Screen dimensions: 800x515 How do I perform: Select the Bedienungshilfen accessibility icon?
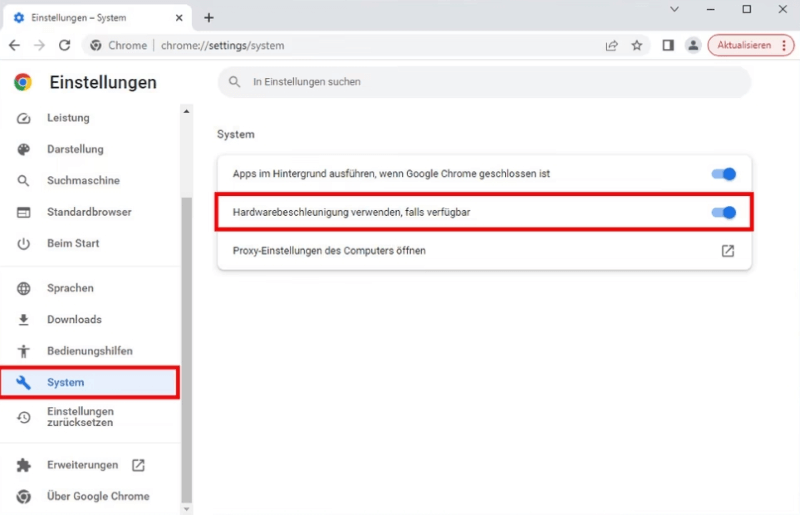(23, 351)
